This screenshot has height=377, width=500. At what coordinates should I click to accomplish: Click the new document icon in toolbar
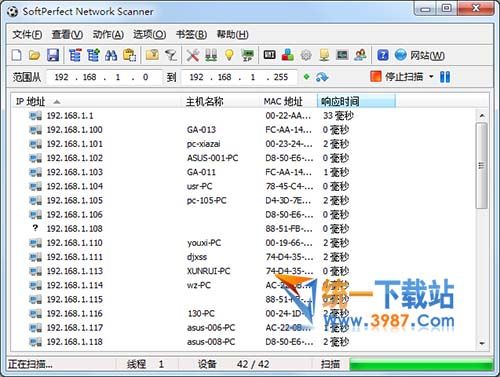pos(16,55)
